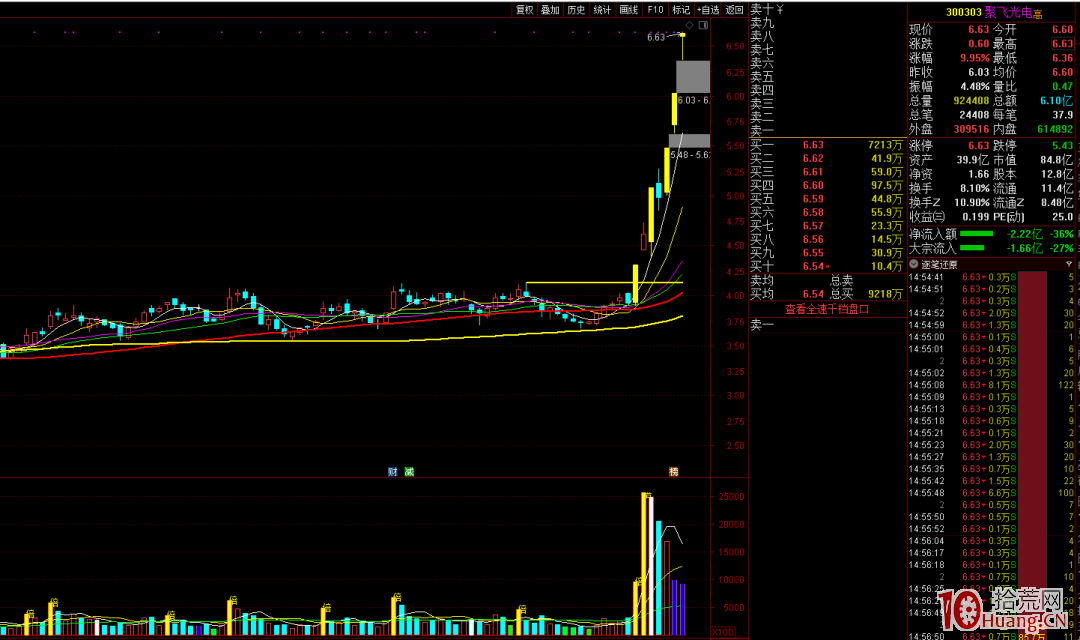Expand the 卖十 order depth ¥ toggle

[x=780, y=9]
